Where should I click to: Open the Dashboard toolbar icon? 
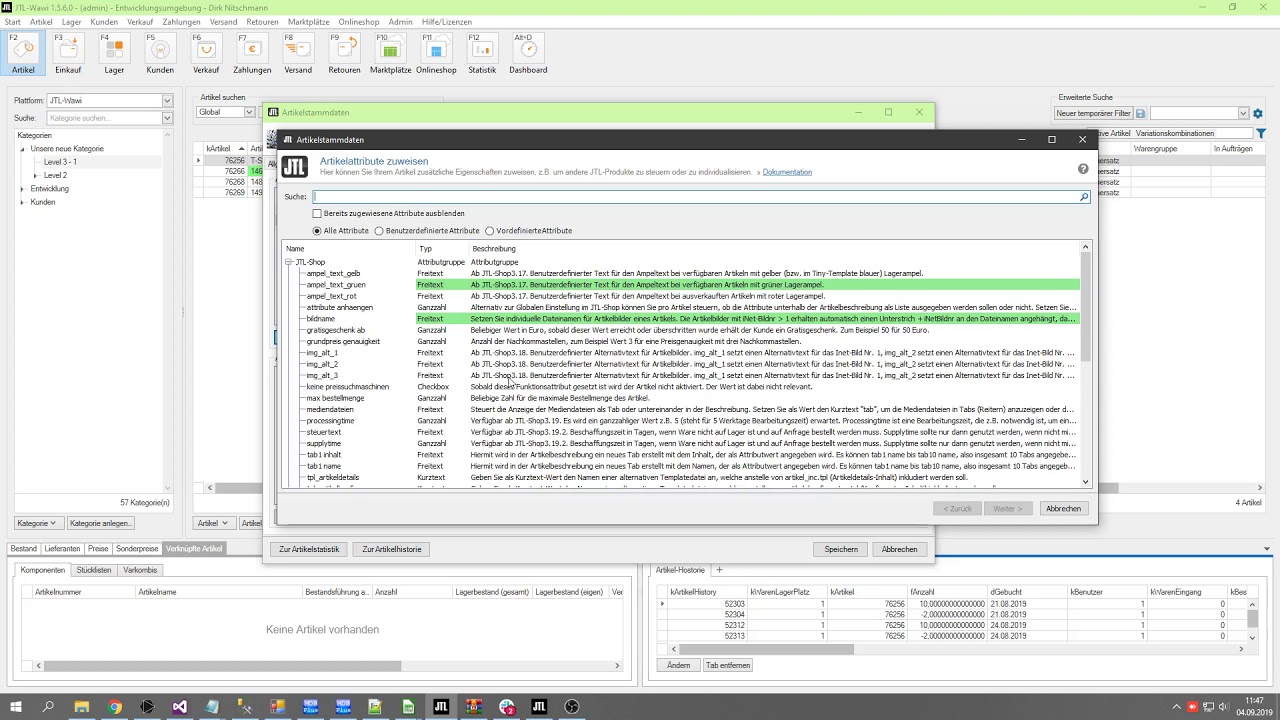(528, 54)
